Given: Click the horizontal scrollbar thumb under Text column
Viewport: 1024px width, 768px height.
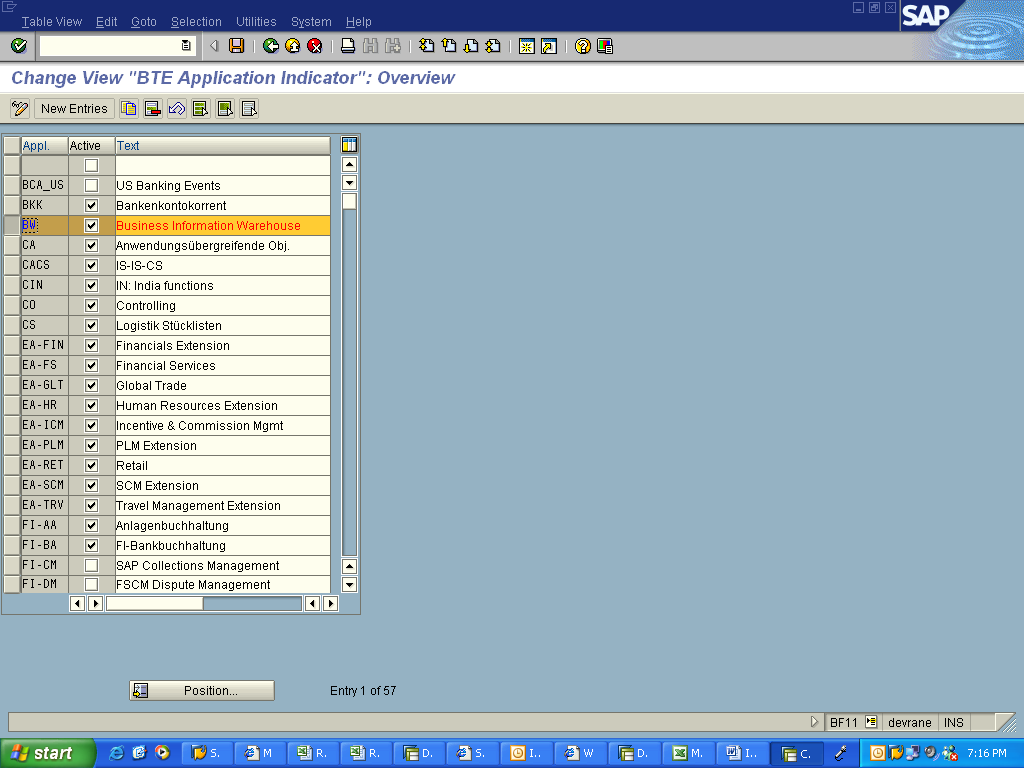Looking at the screenshot, I should (155, 603).
